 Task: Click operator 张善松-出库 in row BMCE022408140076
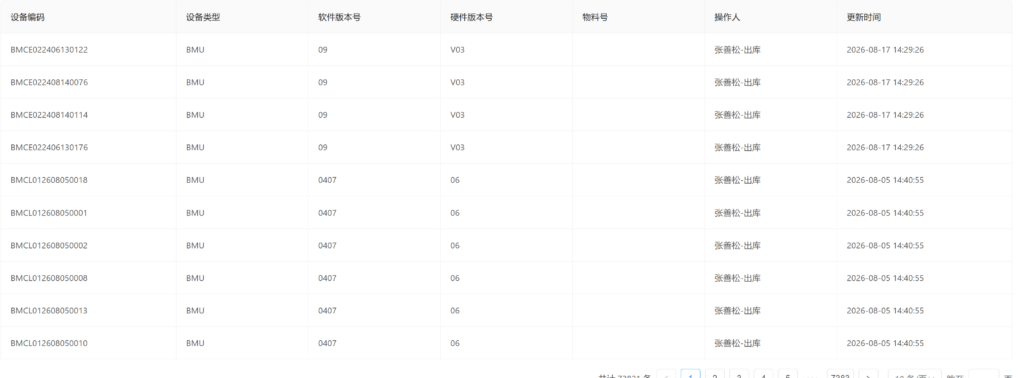737,82
